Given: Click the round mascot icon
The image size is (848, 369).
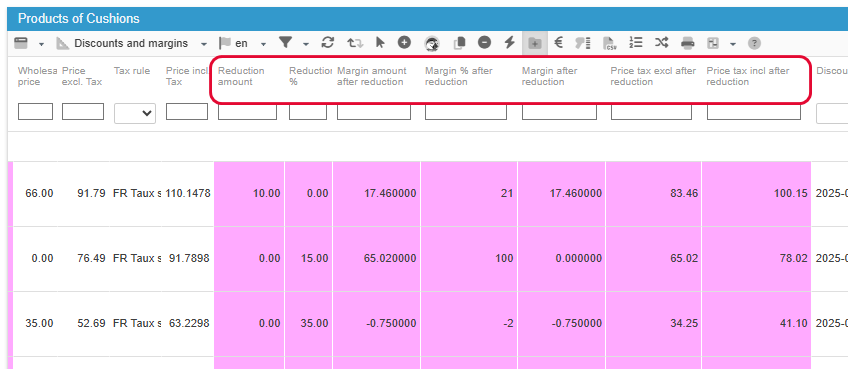Looking at the screenshot, I should point(432,43).
